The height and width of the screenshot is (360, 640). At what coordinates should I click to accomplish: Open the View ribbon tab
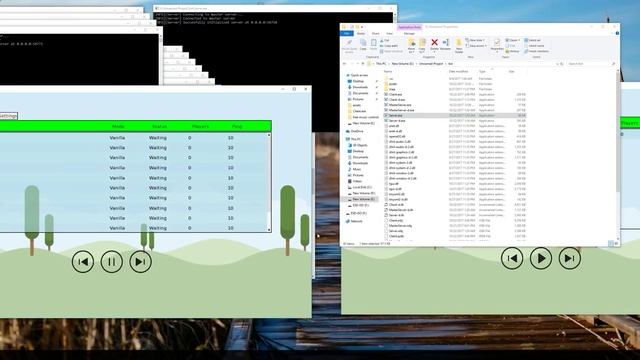[390, 33]
